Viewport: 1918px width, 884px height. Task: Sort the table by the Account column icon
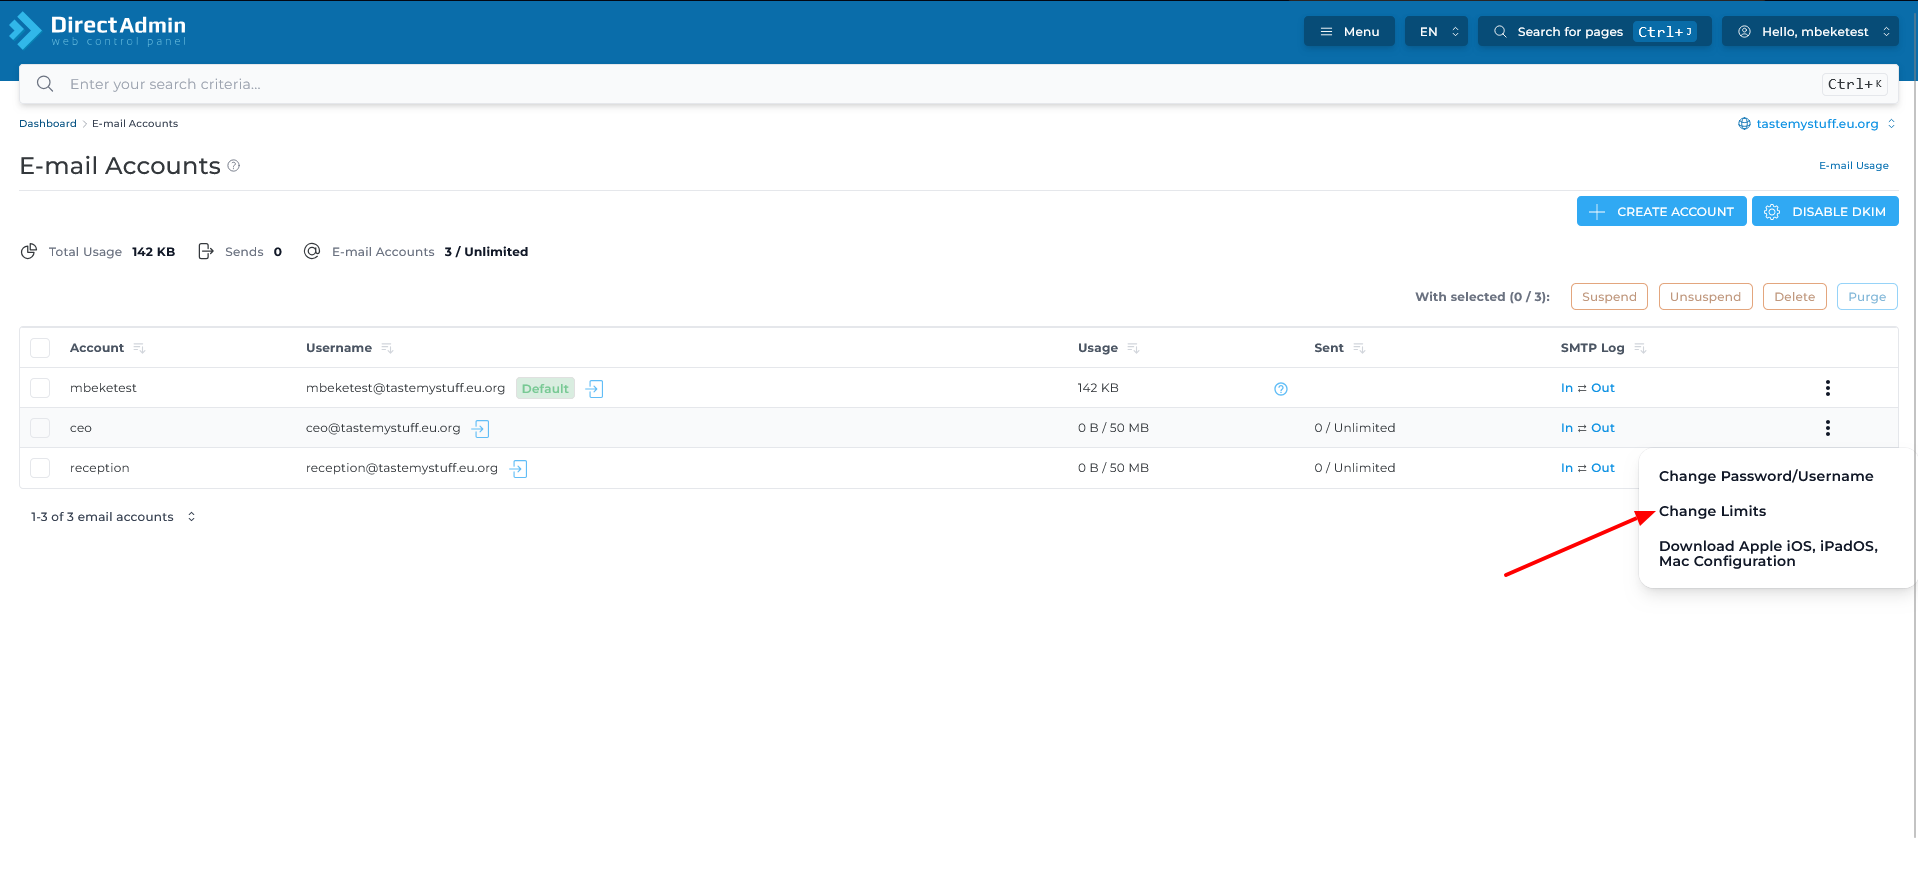[x=139, y=348]
